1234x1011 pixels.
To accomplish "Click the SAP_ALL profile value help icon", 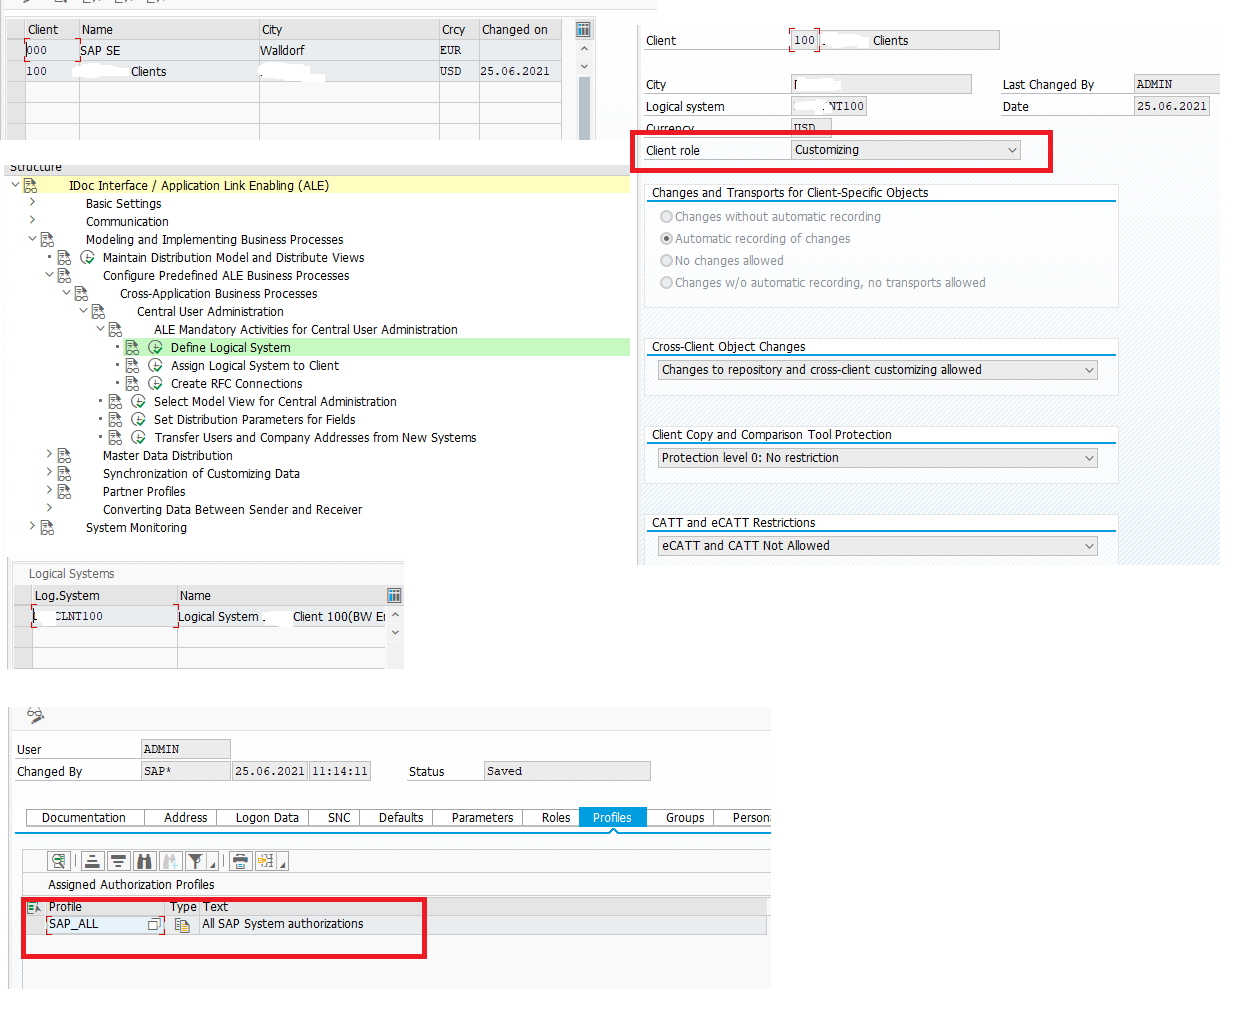I will (x=154, y=925).
